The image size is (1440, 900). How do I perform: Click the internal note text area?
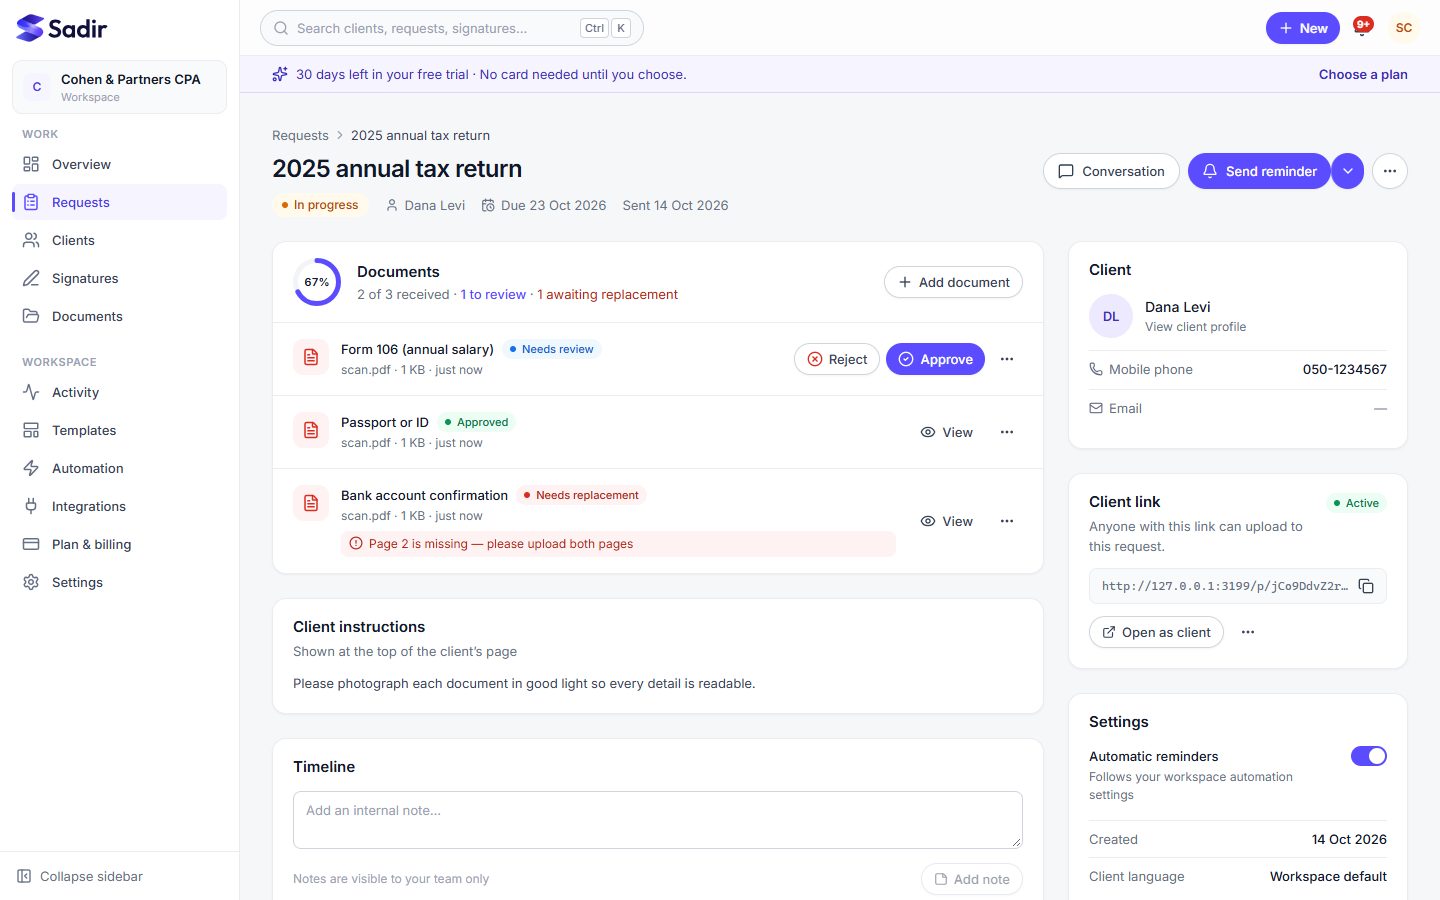coord(658,820)
